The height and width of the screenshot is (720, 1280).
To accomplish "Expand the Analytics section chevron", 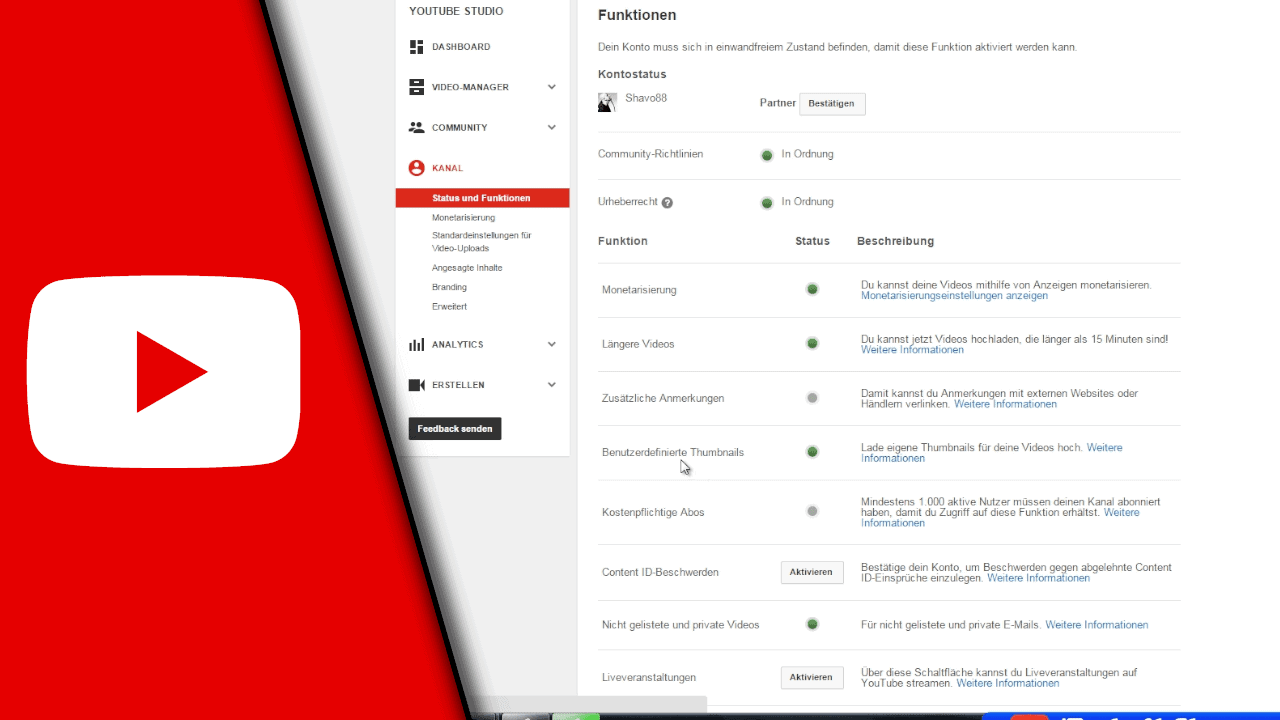I will [552, 345].
